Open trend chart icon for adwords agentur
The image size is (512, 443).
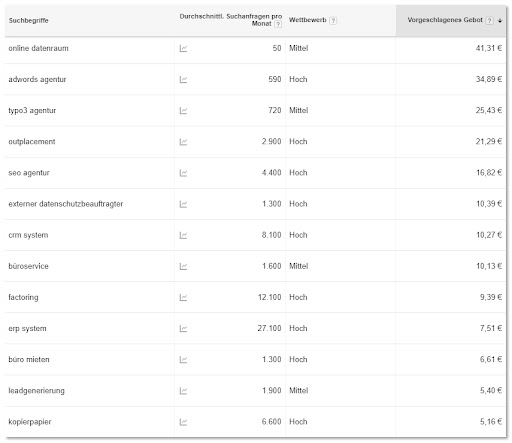click(183, 80)
